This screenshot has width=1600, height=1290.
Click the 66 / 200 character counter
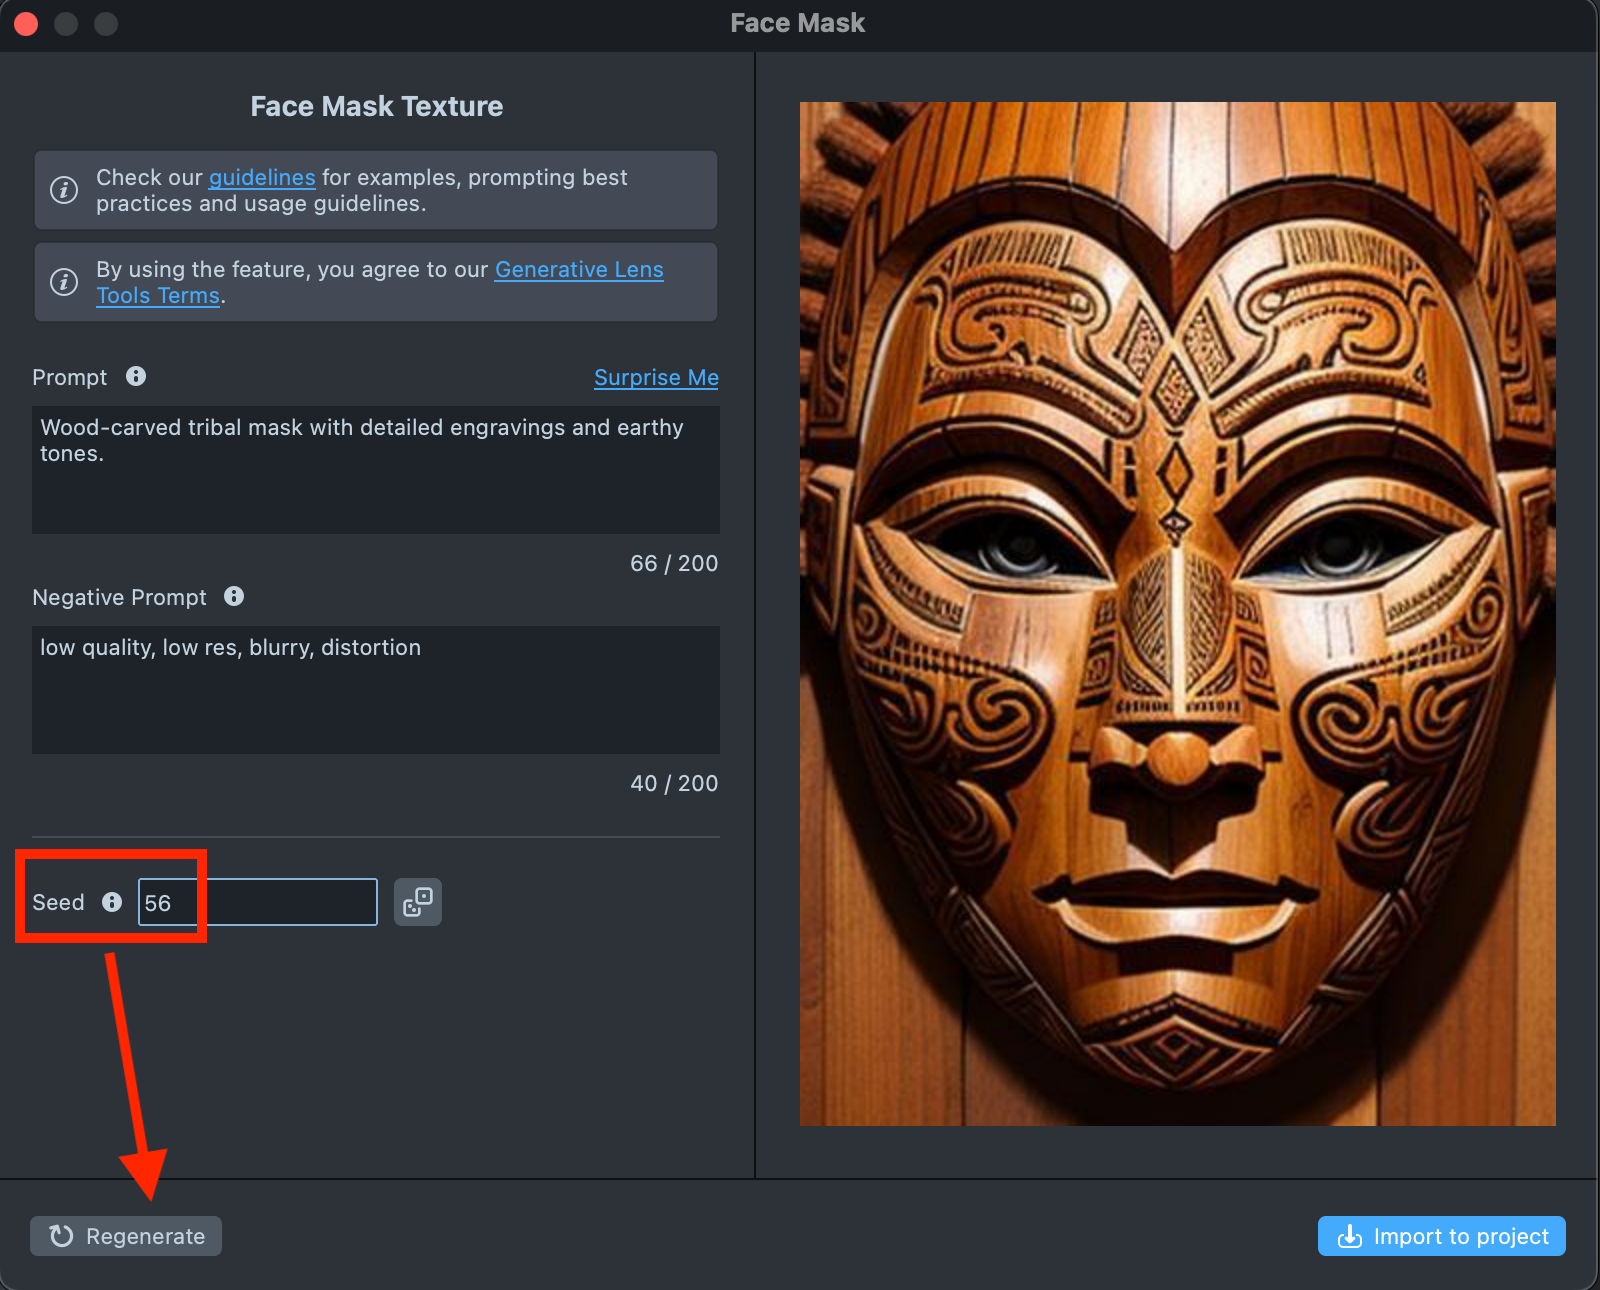pos(674,563)
